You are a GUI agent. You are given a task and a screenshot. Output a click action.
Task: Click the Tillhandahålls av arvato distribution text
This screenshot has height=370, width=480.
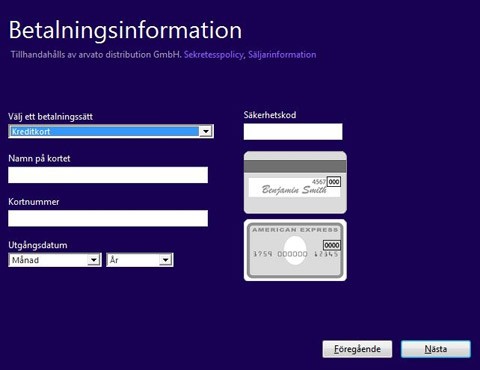pos(96,55)
